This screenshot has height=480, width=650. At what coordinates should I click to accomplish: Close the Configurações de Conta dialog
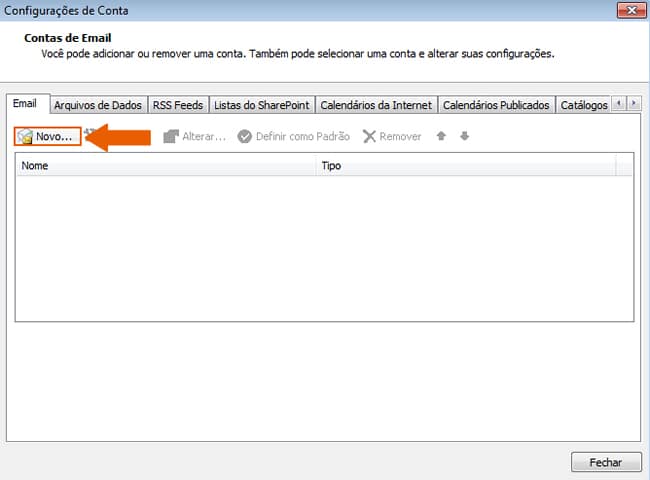(x=631, y=10)
